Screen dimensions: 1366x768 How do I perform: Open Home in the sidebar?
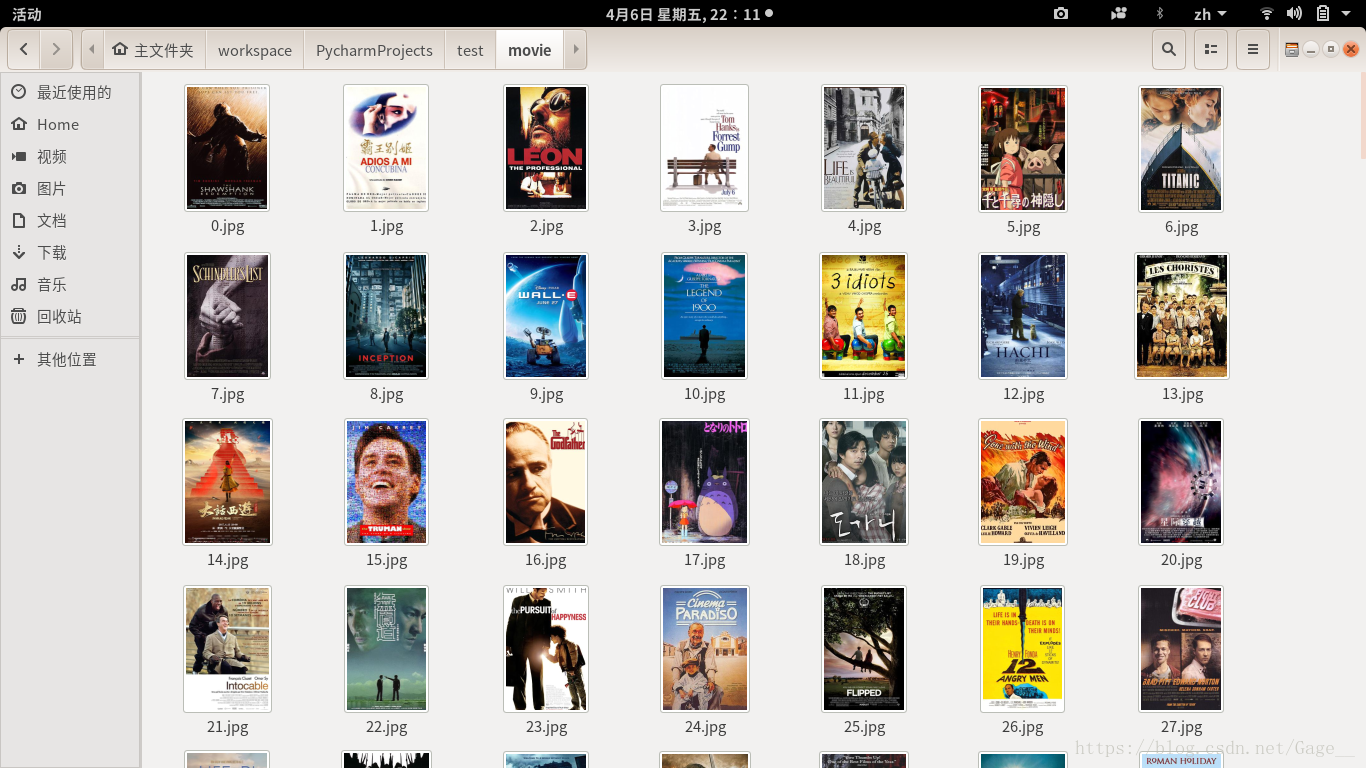pos(70,124)
